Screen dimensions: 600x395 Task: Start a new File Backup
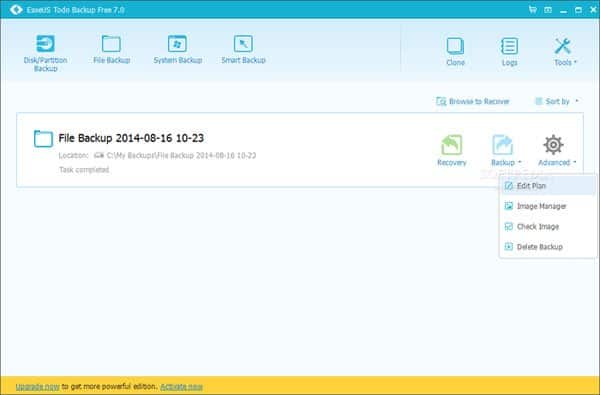pos(111,49)
